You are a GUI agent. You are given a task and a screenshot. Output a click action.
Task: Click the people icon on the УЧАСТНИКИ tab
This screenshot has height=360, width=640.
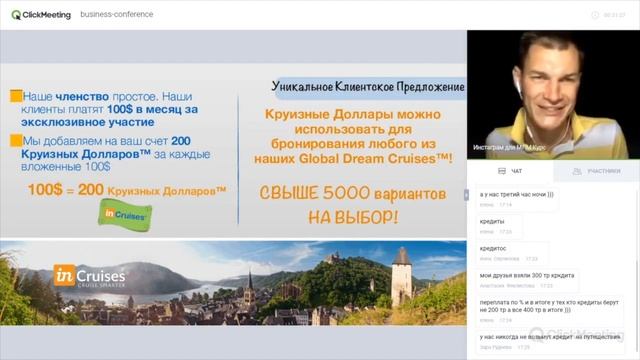[x=577, y=171]
